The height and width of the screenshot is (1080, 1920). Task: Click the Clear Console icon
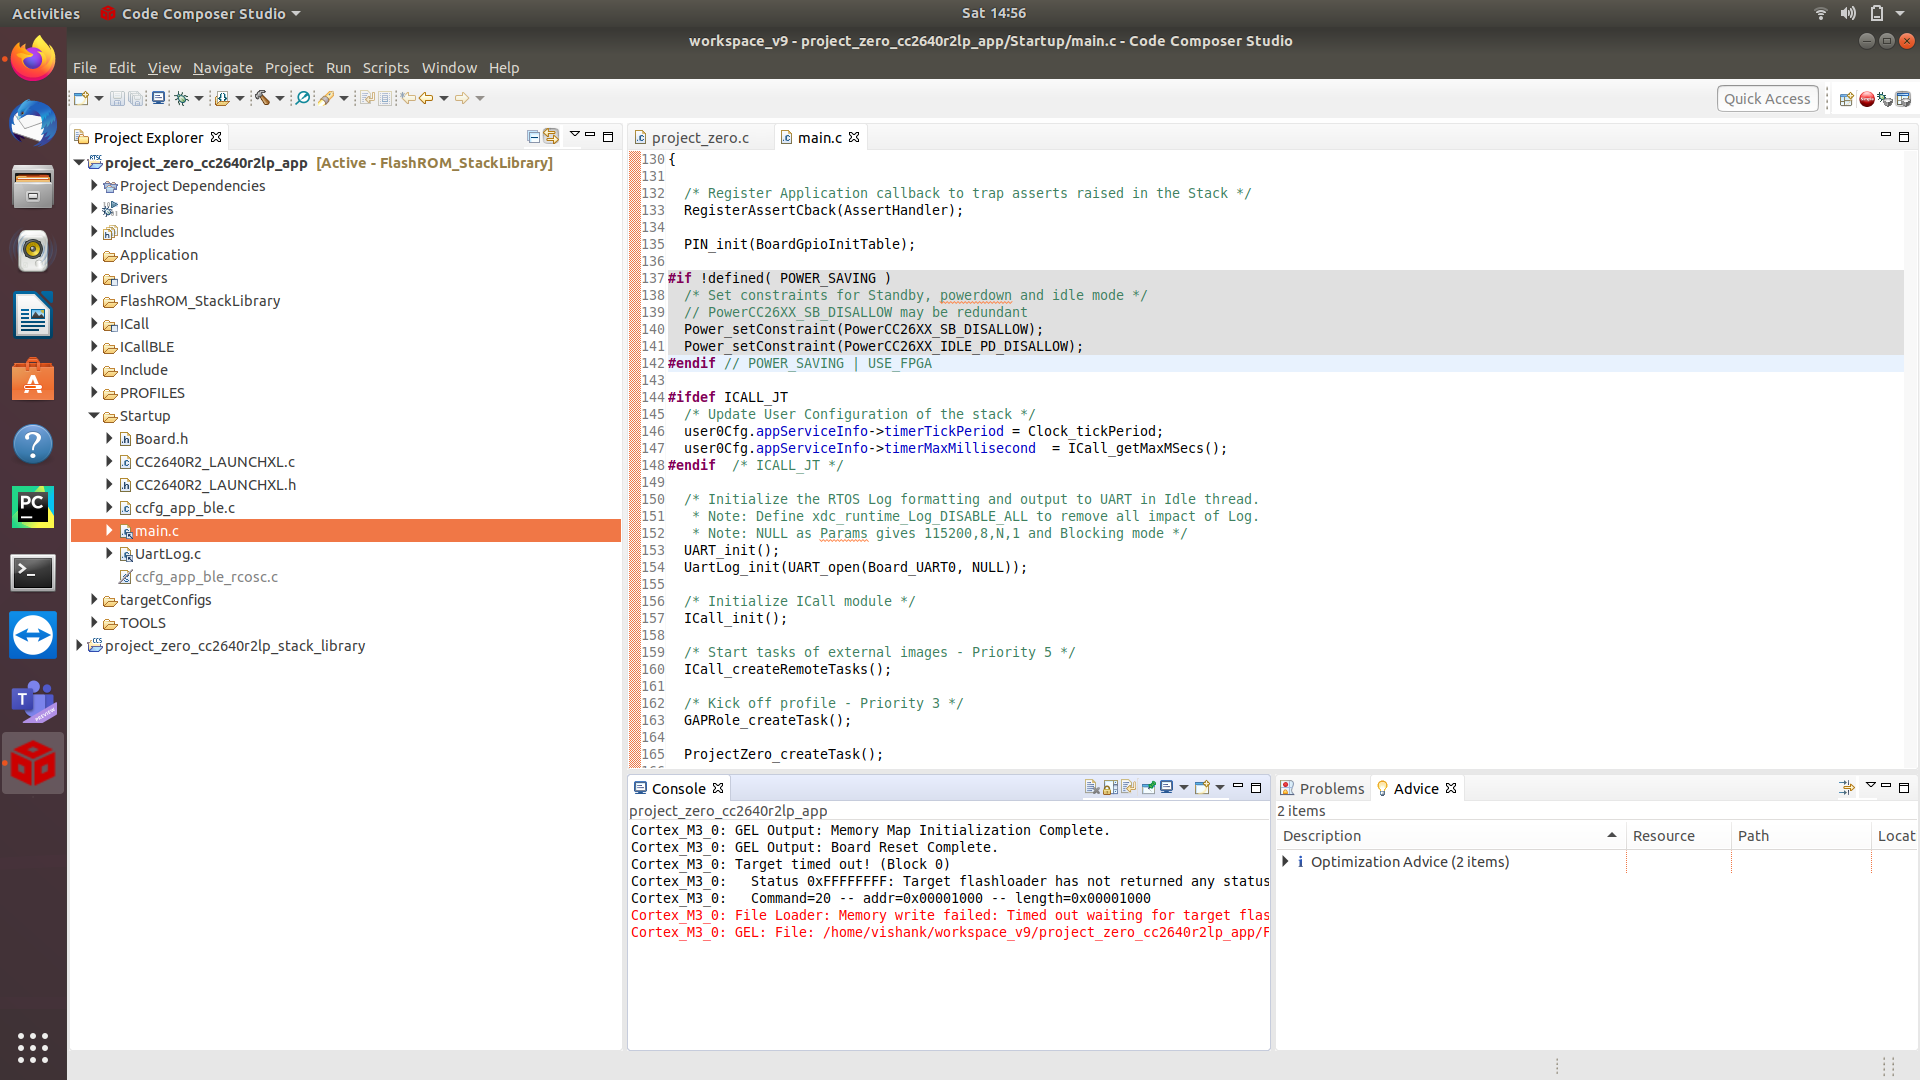coord(1092,788)
